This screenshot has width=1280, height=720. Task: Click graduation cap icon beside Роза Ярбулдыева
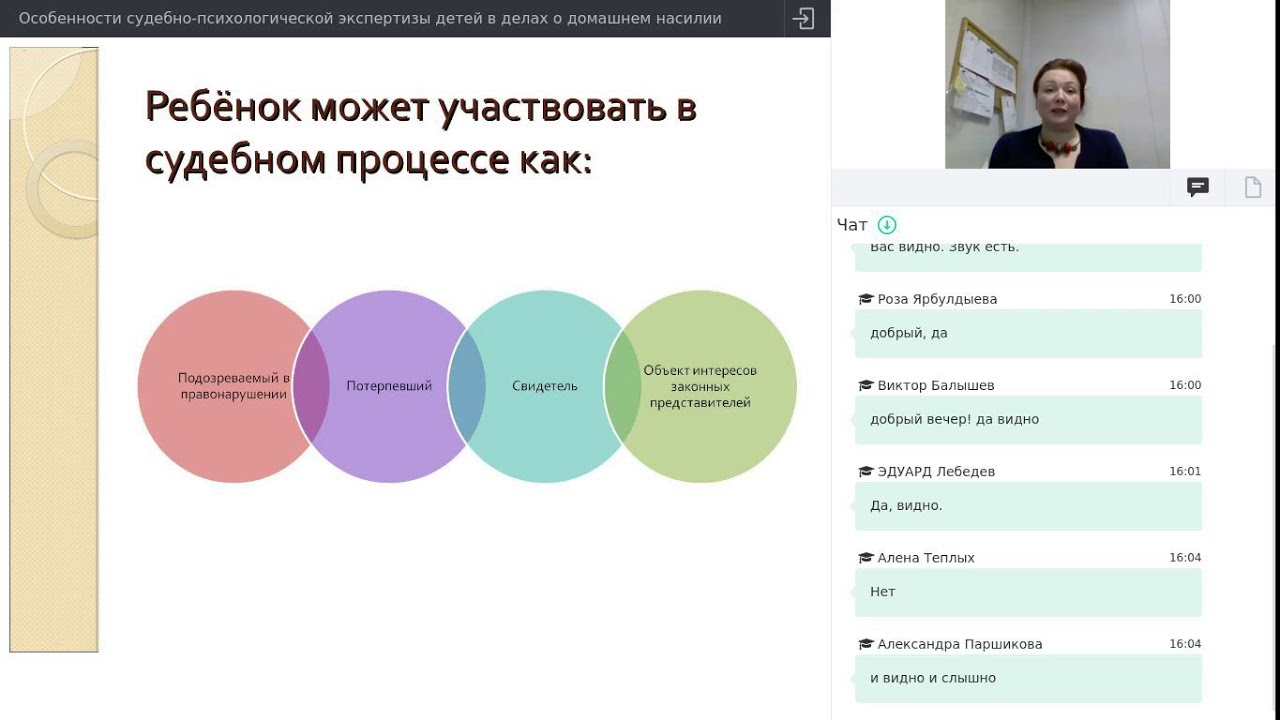pos(866,299)
